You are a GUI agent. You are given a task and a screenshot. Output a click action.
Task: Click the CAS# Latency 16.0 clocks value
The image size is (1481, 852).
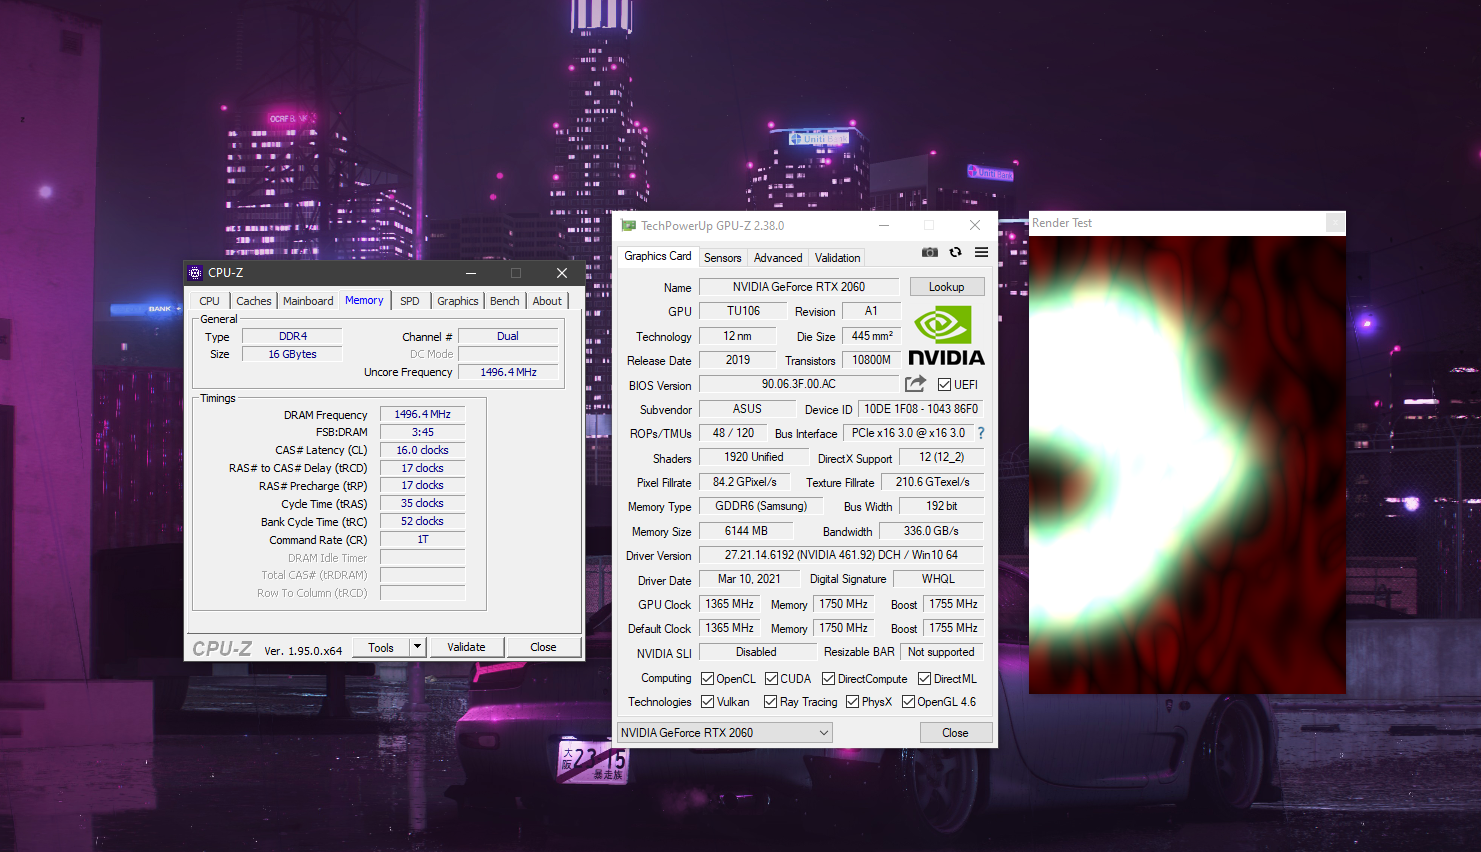(x=422, y=450)
